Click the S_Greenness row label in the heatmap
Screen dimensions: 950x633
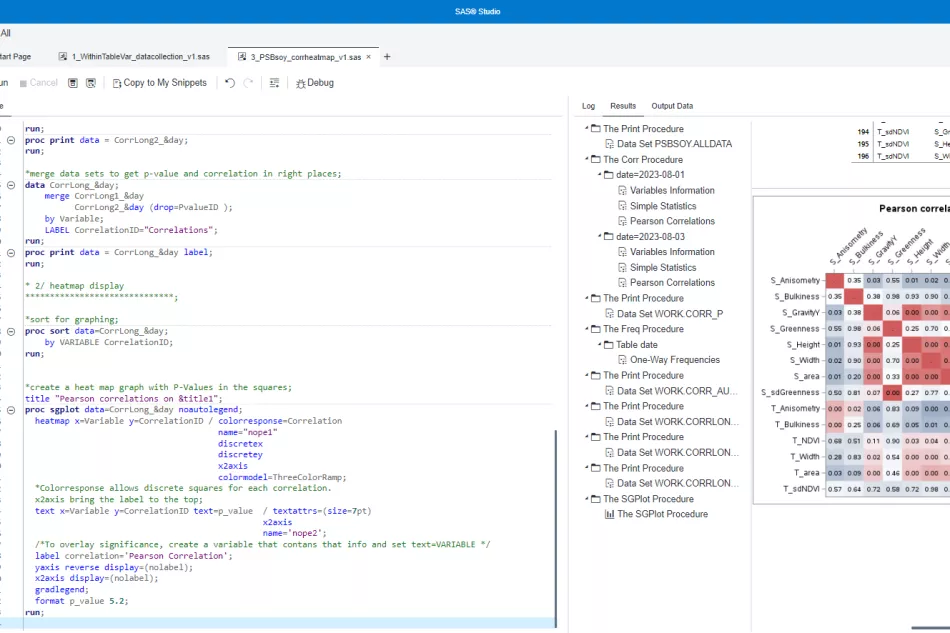(x=794, y=329)
